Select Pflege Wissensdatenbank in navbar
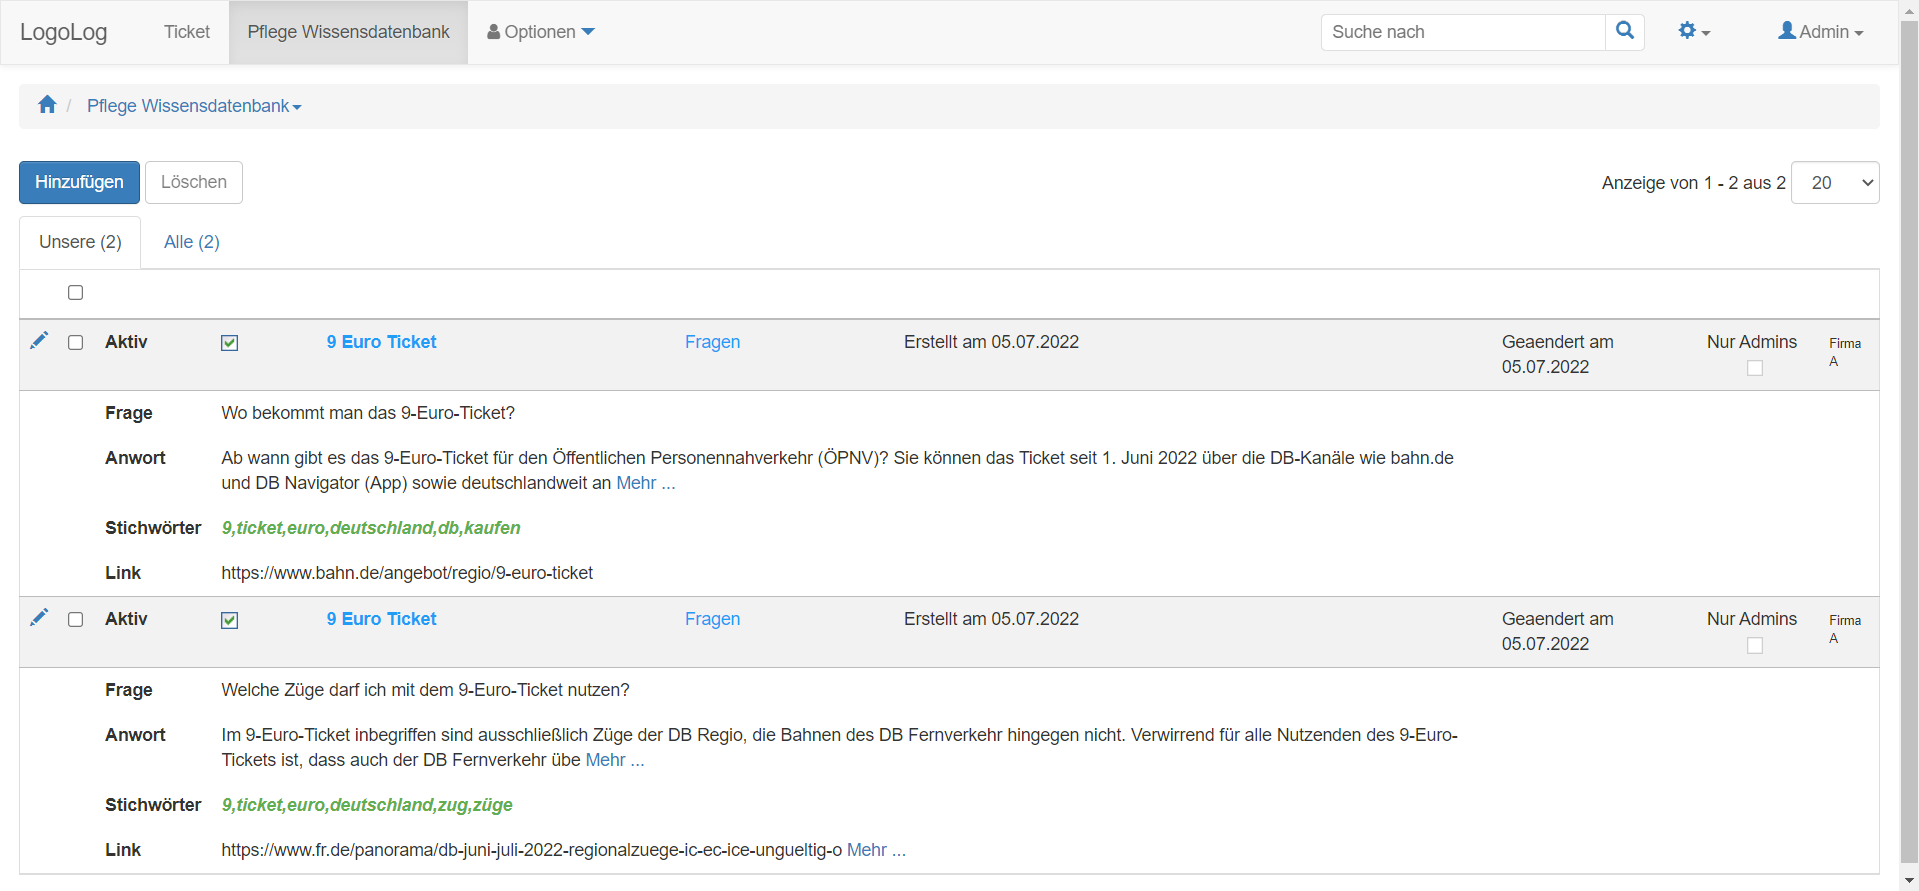 point(348,32)
